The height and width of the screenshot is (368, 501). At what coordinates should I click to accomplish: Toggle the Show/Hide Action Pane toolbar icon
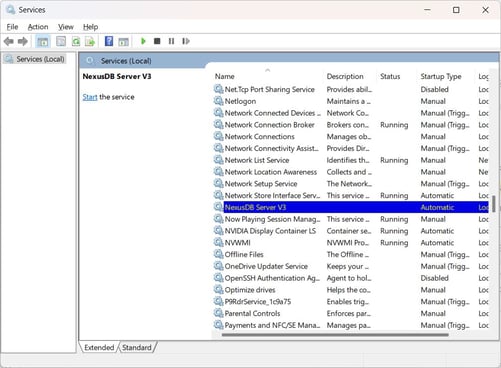tap(123, 42)
